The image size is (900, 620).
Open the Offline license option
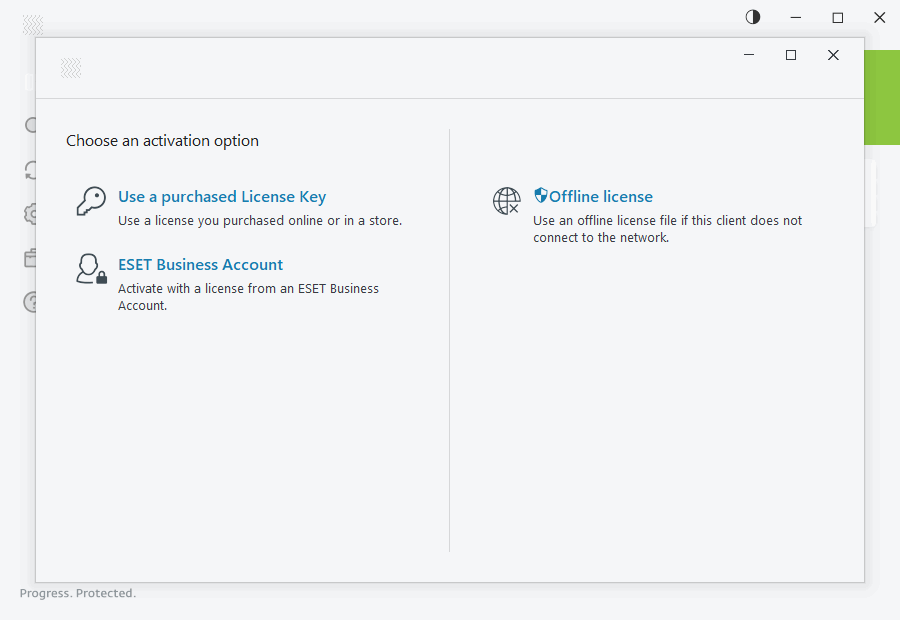(600, 196)
